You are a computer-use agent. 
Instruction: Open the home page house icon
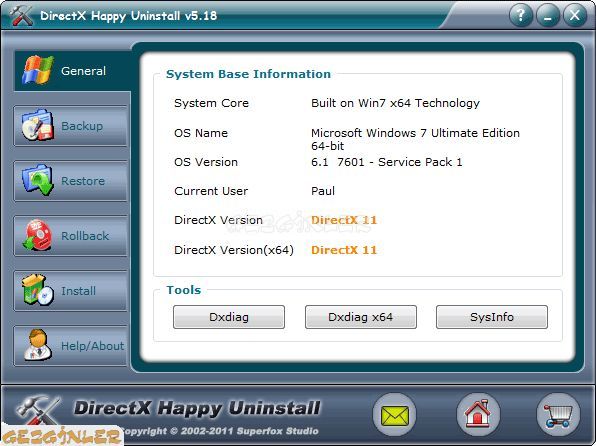point(478,415)
